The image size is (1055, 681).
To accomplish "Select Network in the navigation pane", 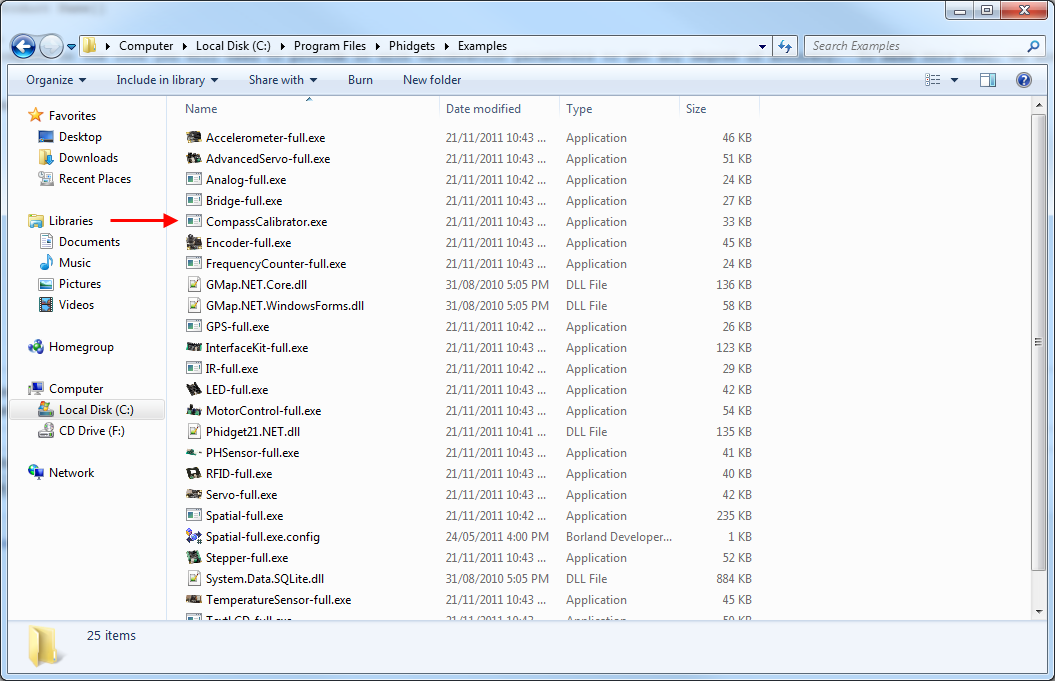I will [71, 473].
